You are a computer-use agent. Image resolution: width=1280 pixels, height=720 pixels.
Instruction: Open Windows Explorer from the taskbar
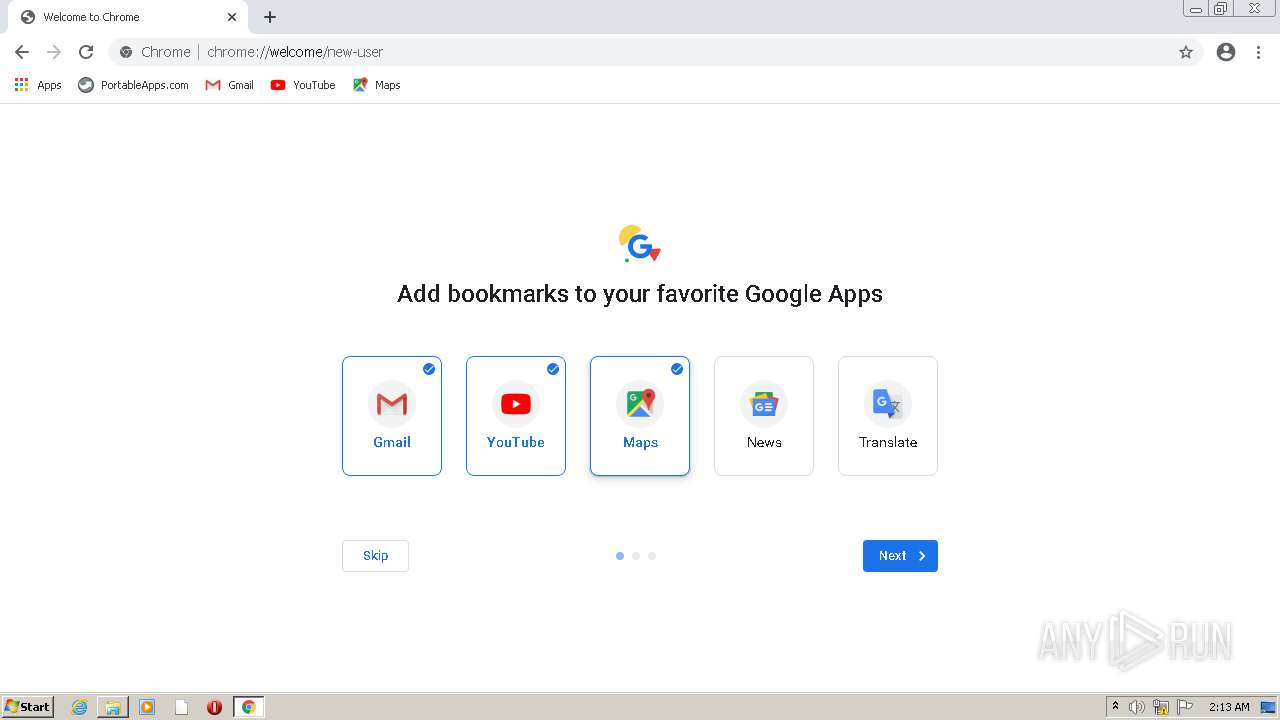pyautogui.click(x=113, y=707)
